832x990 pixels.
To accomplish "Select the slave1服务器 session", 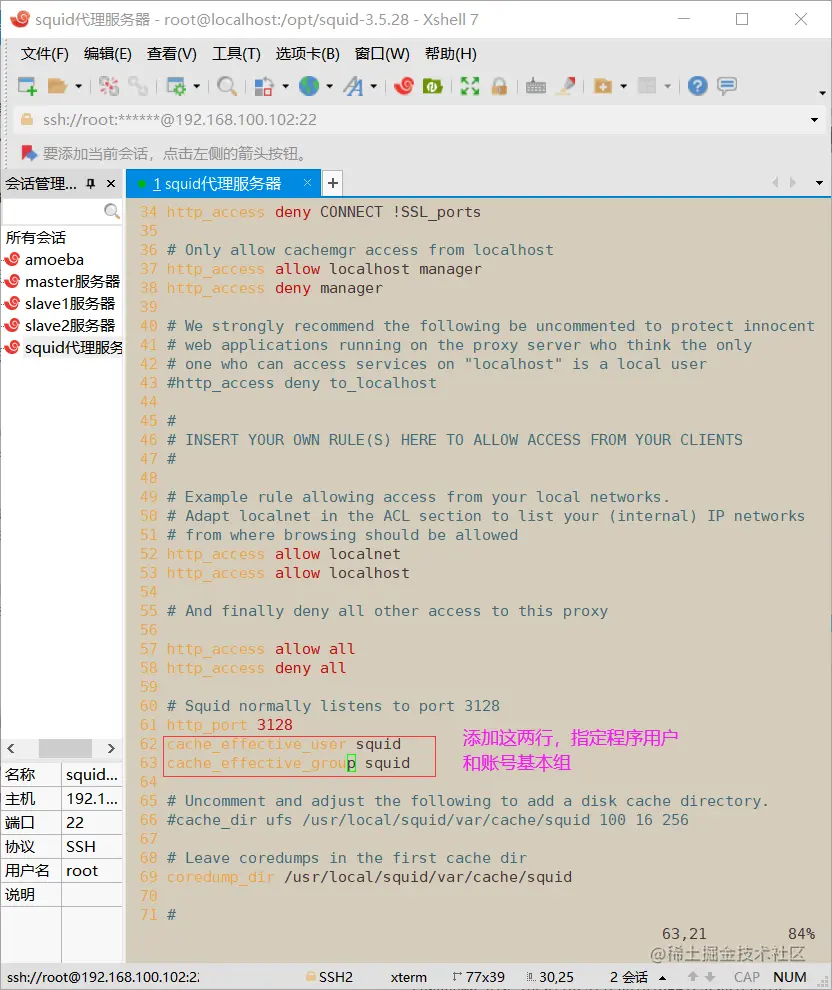I will pyautogui.click(x=70, y=304).
